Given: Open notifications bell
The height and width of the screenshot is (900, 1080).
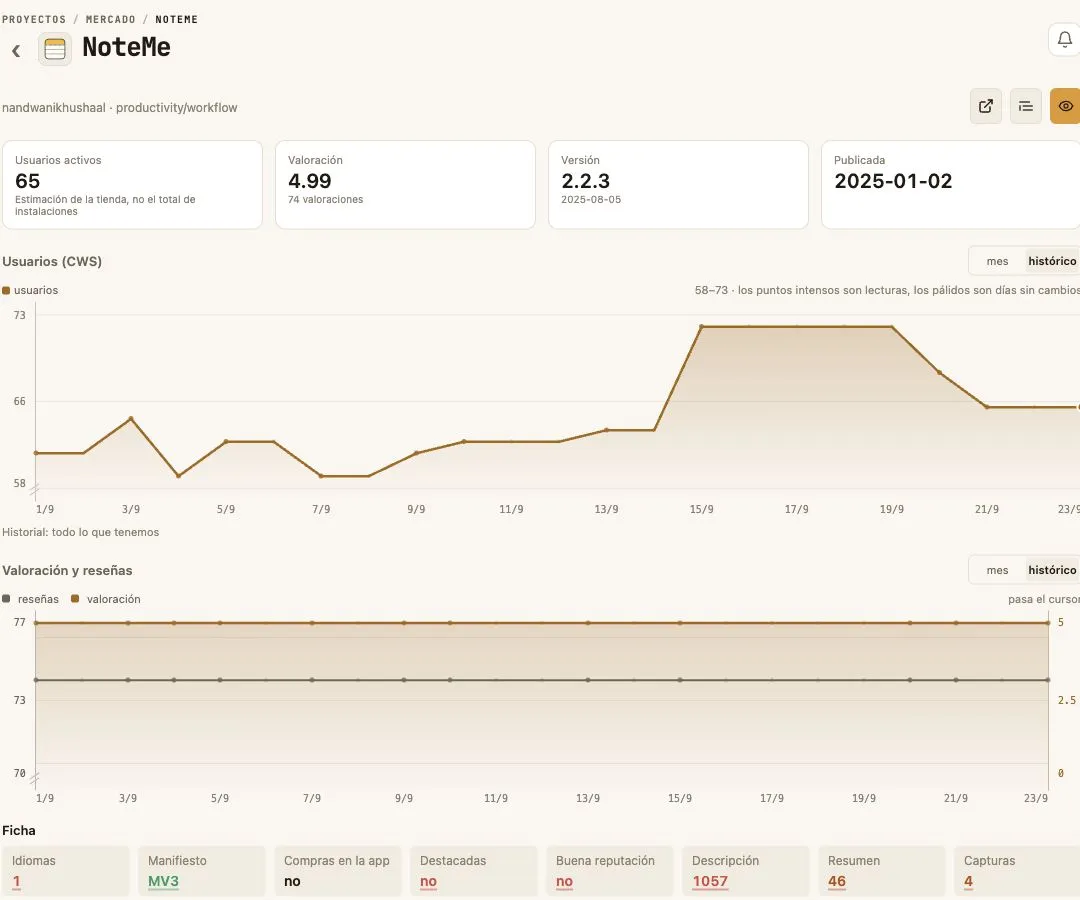Looking at the screenshot, I should pos(1064,39).
